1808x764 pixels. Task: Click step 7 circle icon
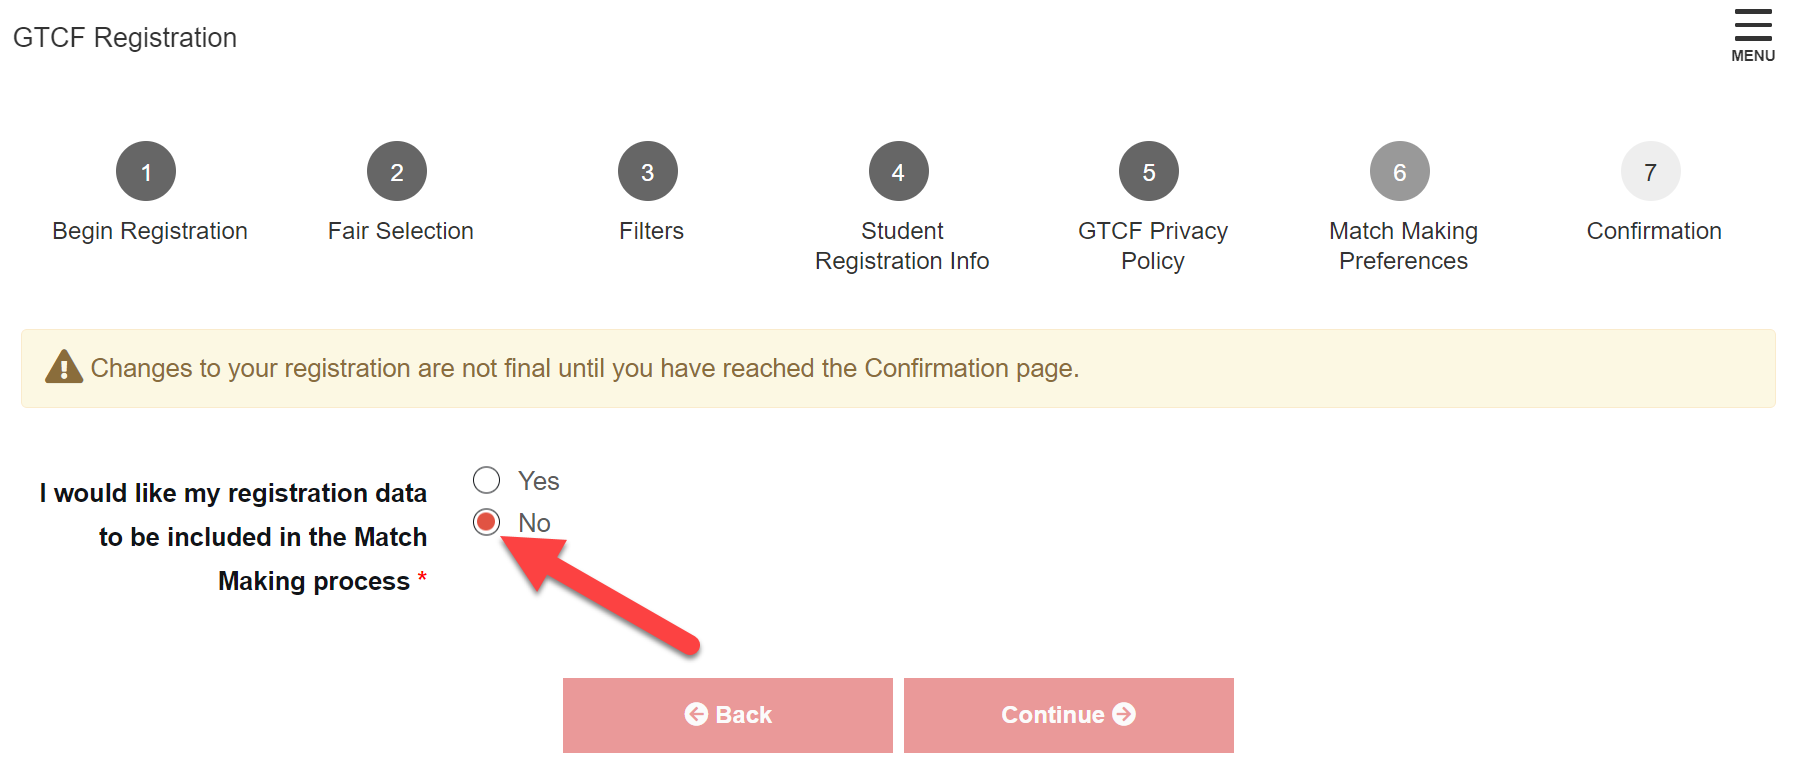click(x=1651, y=172)
